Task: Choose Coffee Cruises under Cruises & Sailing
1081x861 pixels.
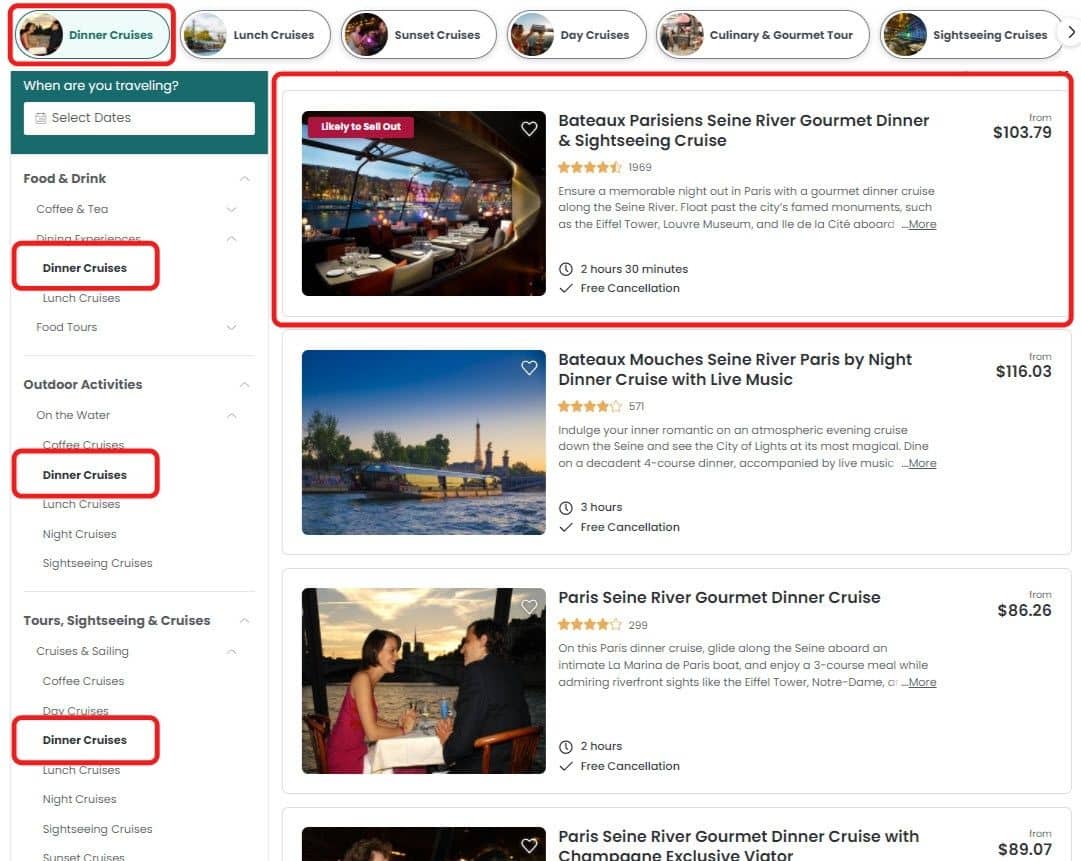Action: click(83, 681)
